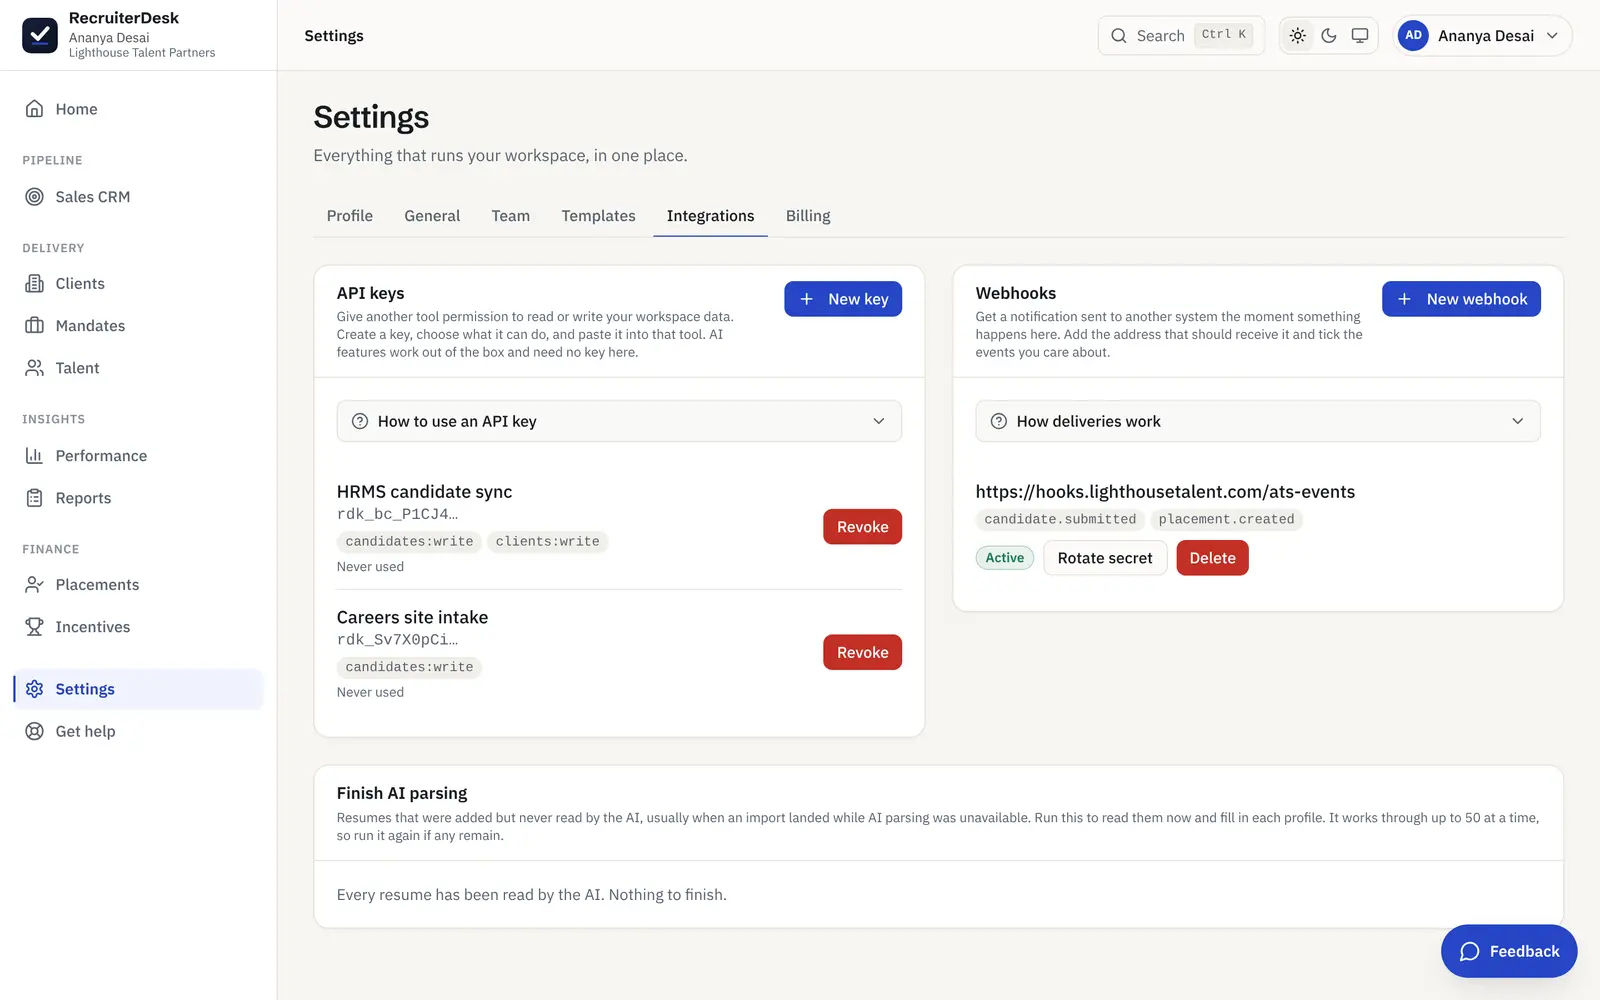Switch to the General tab
The width and height of the screenshot is (1600, 1000).
coord(432,216)
